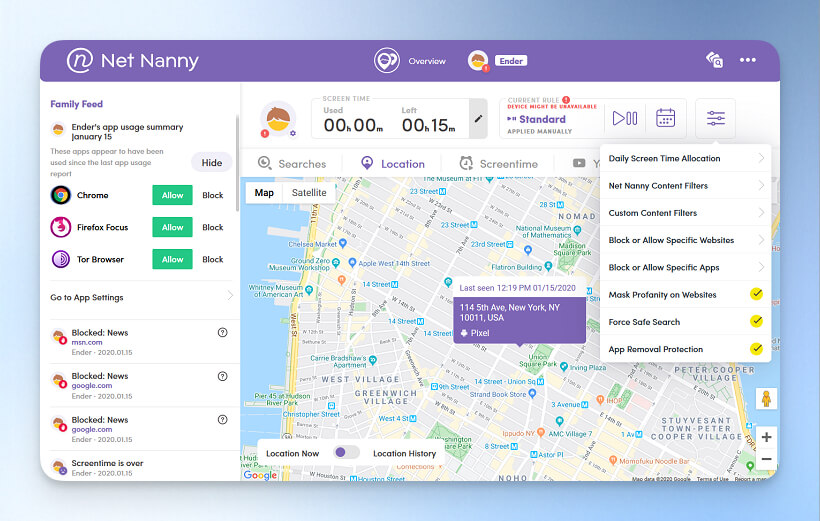
Task: Toggle Mask Profanity on Websites checkmark
Action: coord(756,295)
